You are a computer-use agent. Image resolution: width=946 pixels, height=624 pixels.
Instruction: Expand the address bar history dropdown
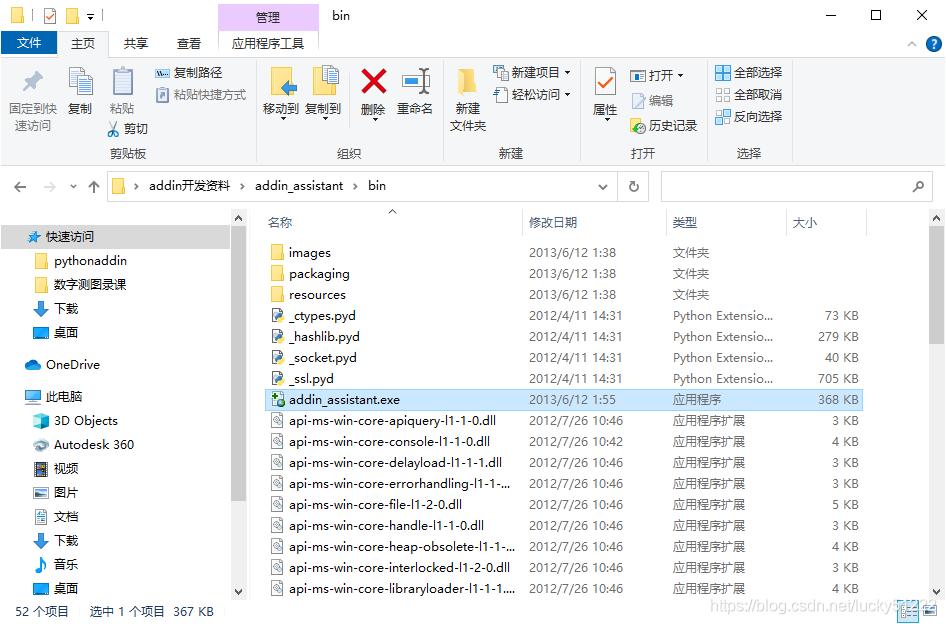602,187
